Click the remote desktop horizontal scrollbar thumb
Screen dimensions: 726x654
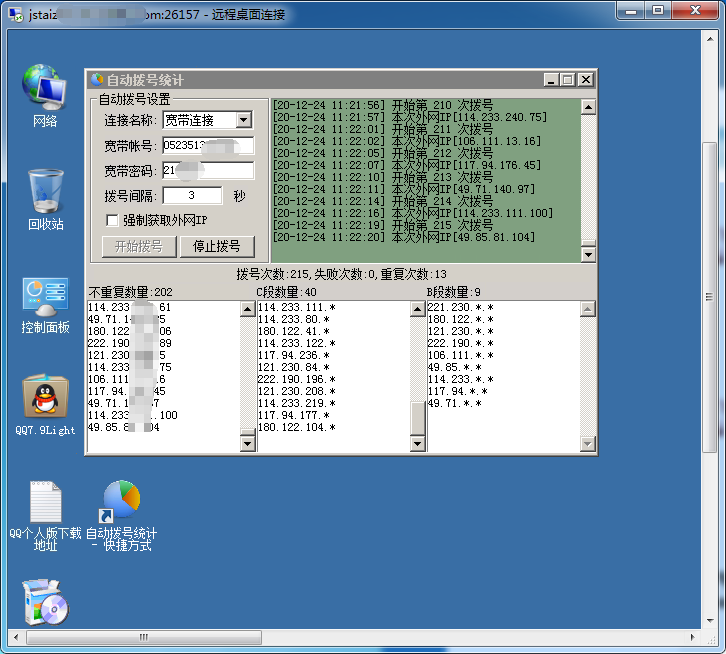click(144, 637)
